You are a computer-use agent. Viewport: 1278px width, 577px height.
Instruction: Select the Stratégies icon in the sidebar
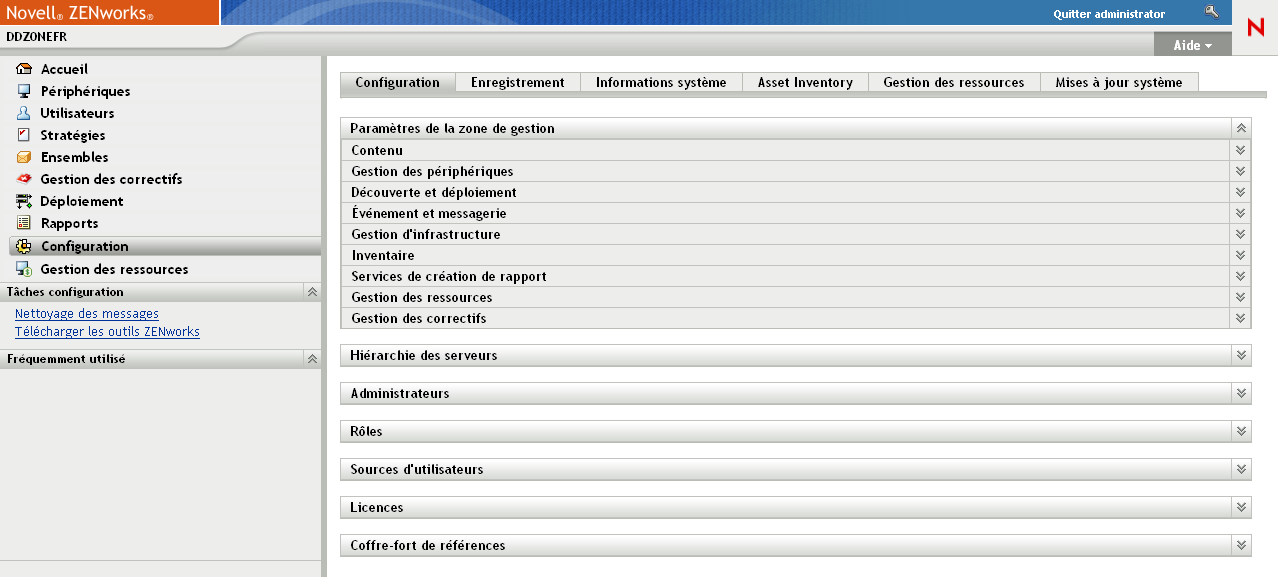click(24, 134)
